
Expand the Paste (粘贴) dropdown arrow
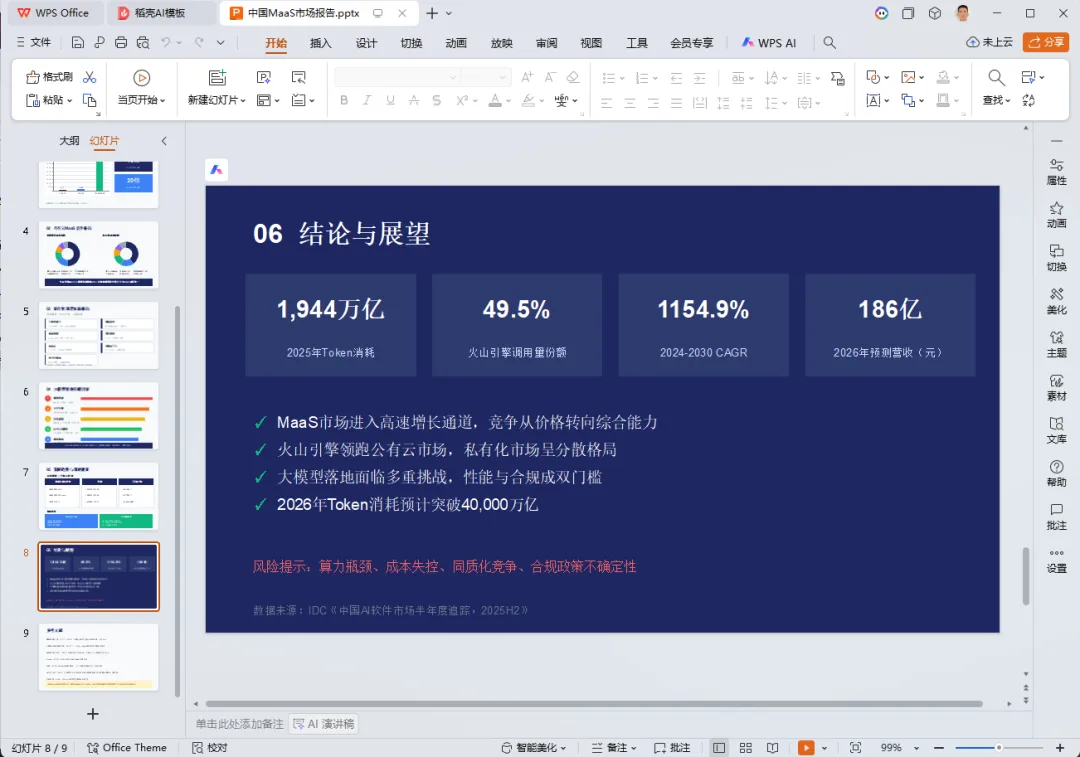pyautogui.click(x=70, y=101)
